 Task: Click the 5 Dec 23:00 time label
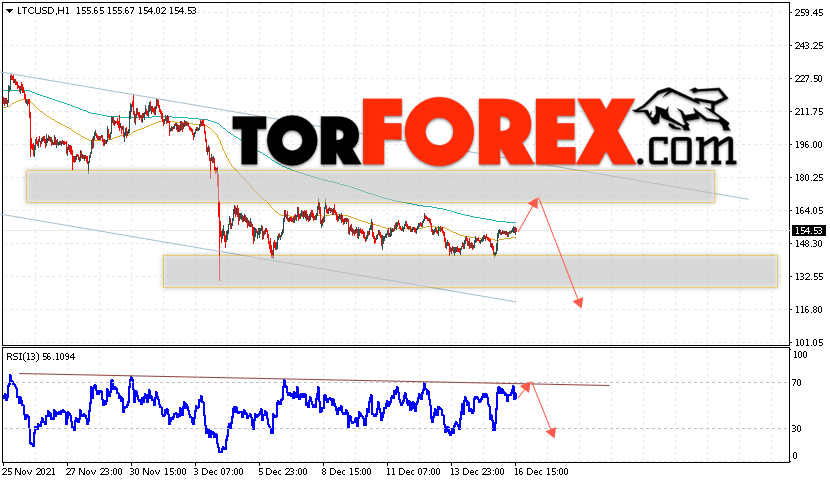click(x=283, y=471)
